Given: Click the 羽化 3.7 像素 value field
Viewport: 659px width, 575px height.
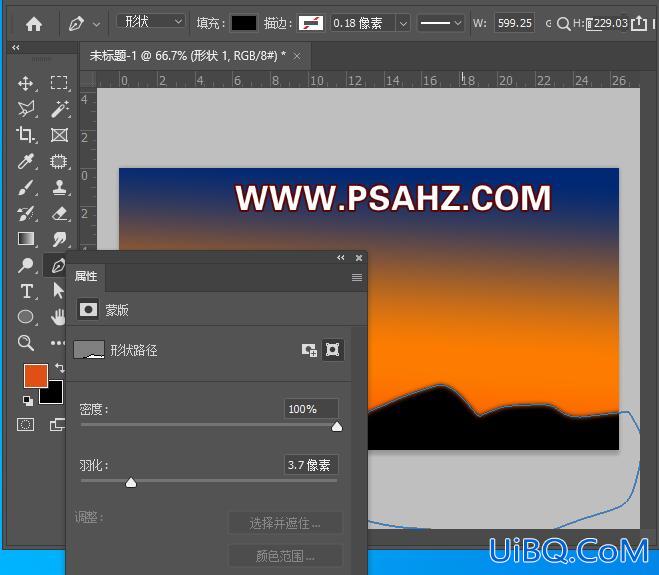Looking at the screenshot, I should coord(311,465).
